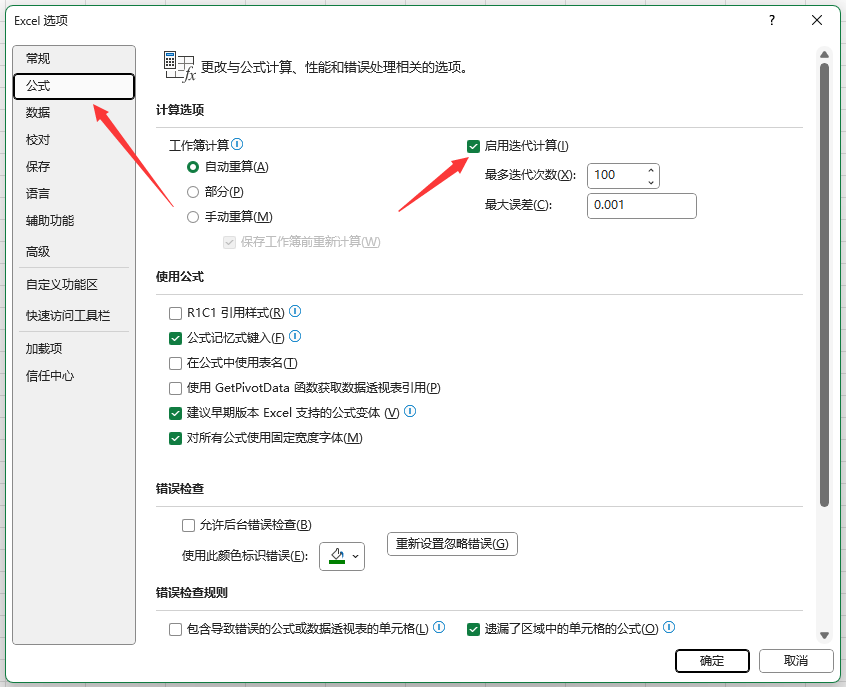Open the 语言 category
The width and height of the screenshot is (846, 687).
pyautogui.click(x=74, y=194)
